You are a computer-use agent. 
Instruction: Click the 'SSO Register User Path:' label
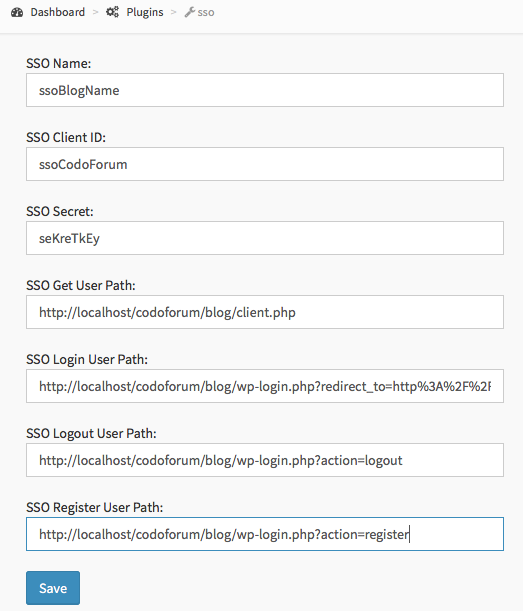pyautogui.click(x=94, y=508)
